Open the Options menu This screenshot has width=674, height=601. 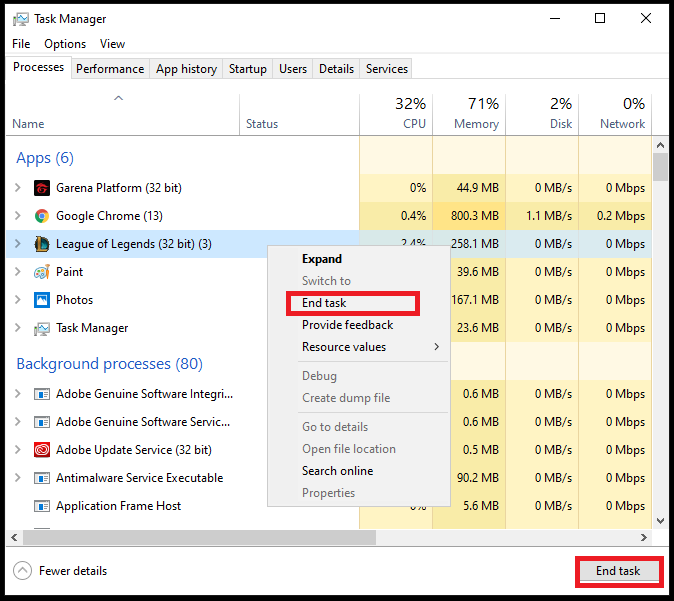(x=65, y=44)
